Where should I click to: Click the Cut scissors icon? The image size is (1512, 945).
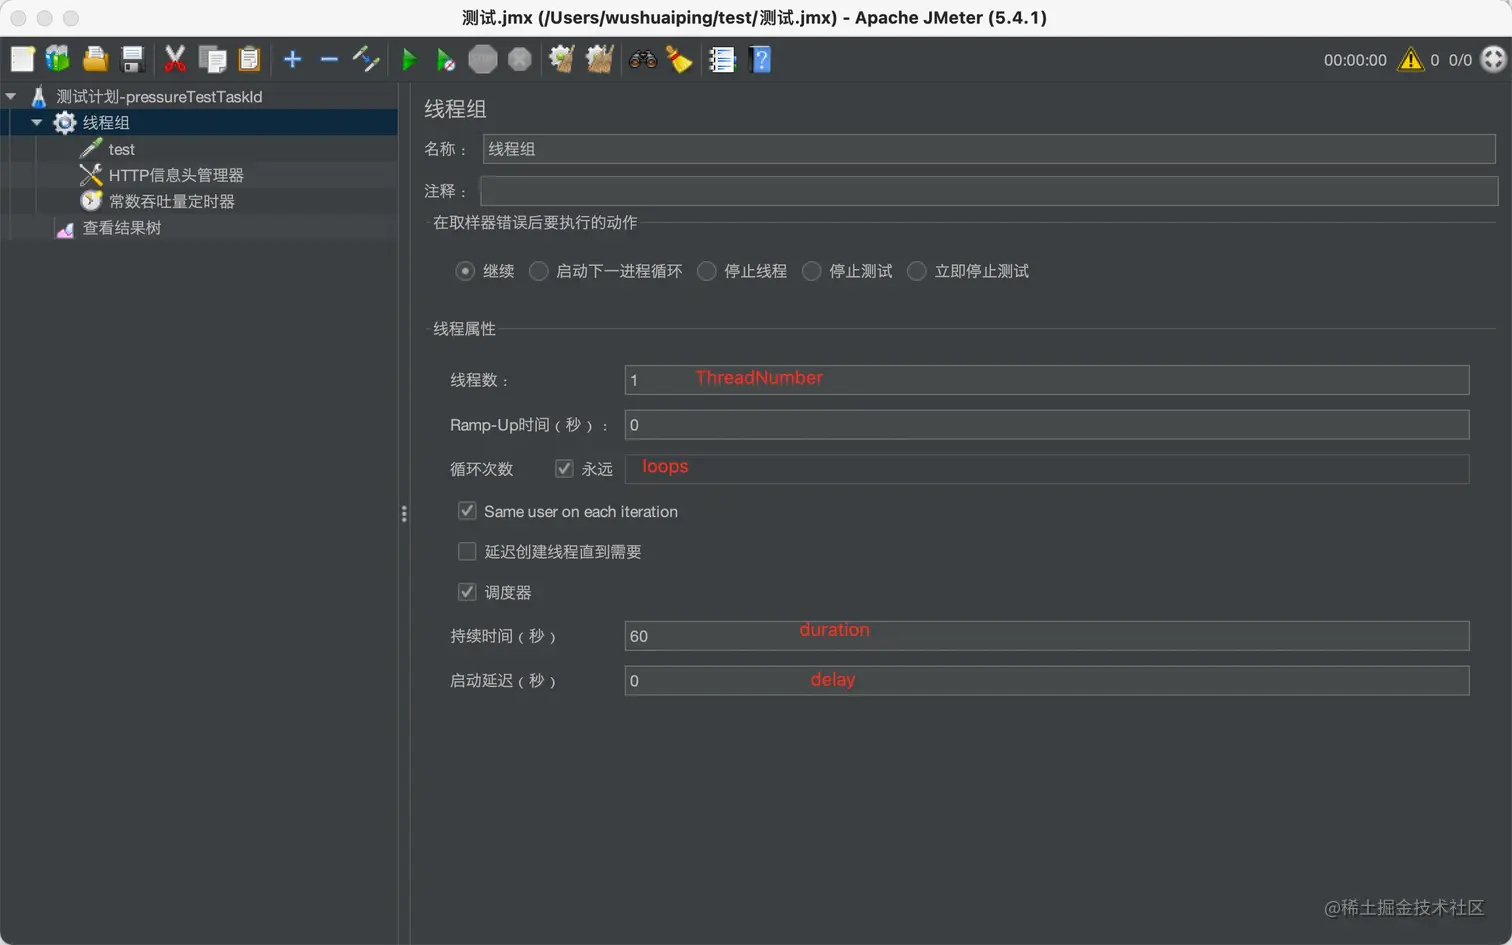pyautogui.click(x=175, y=60)
